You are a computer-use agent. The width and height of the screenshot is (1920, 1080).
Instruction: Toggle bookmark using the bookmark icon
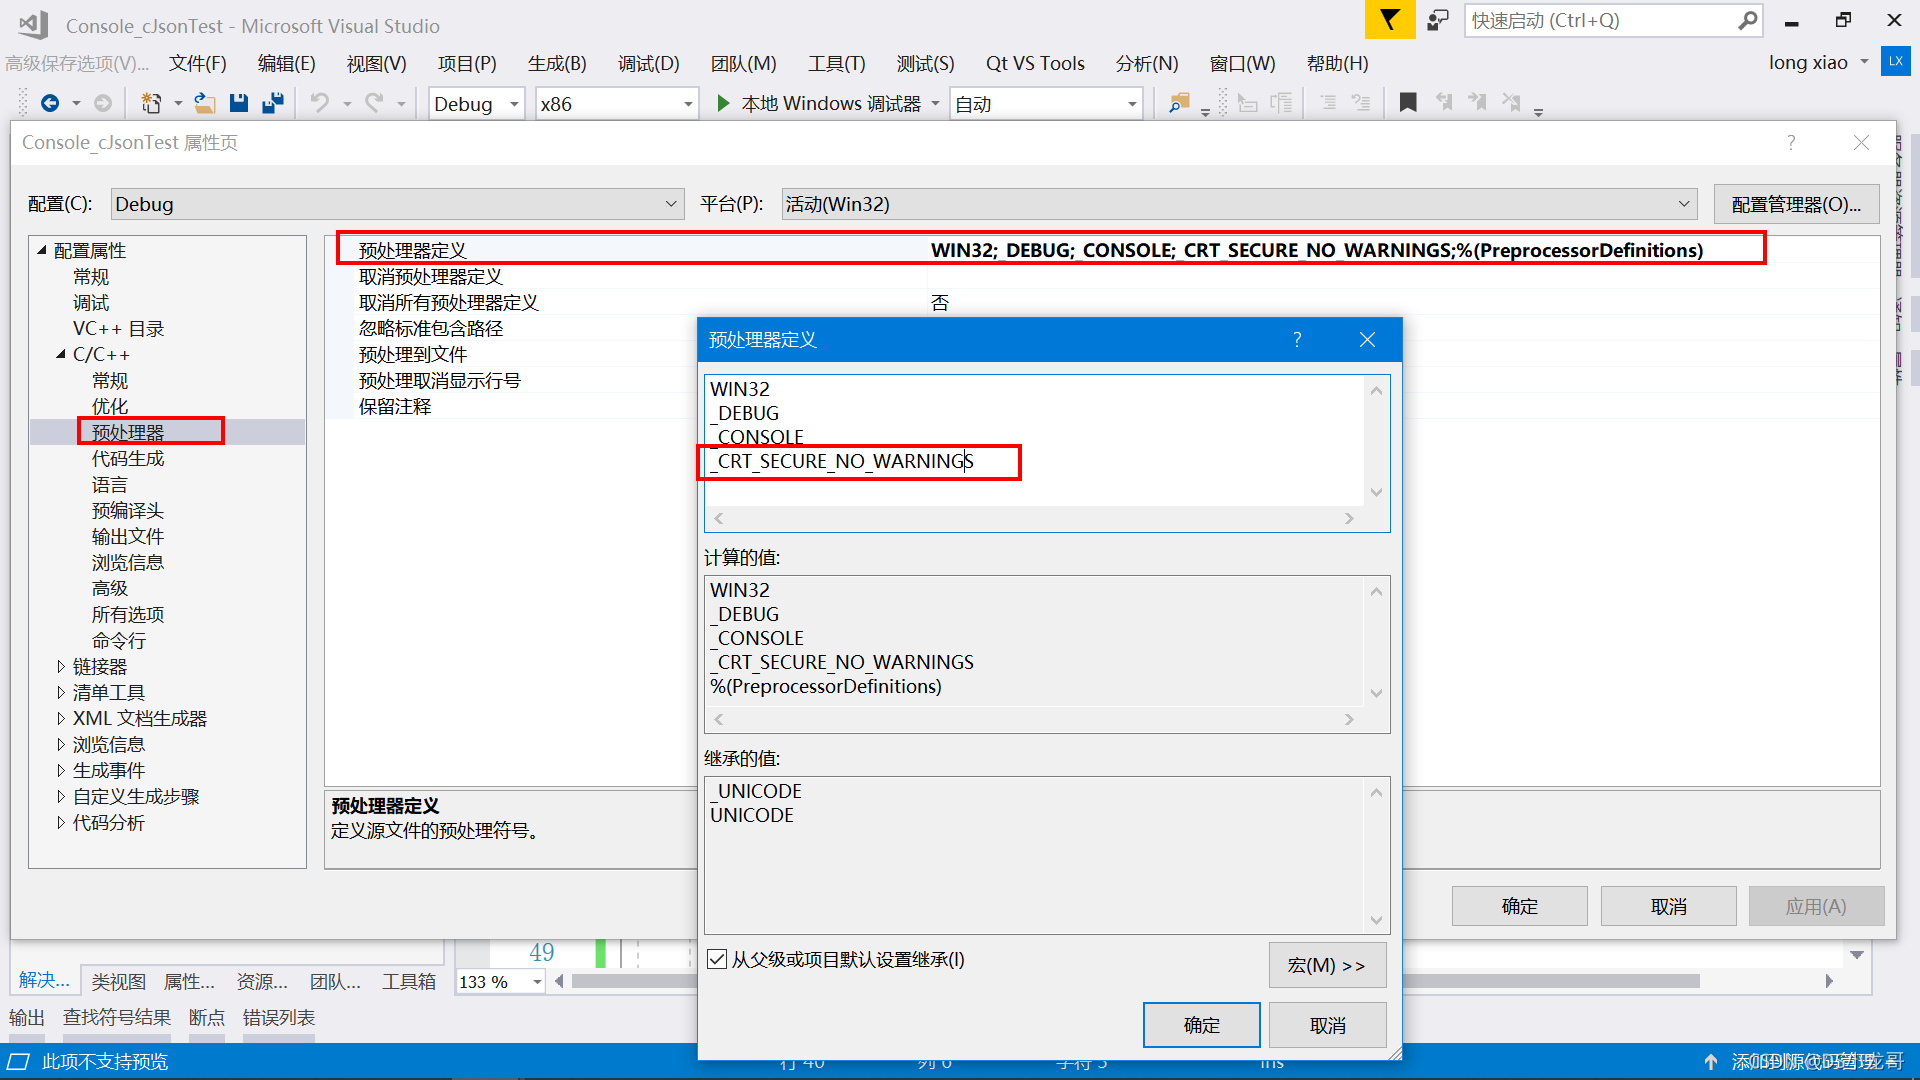click(1408, 103)
